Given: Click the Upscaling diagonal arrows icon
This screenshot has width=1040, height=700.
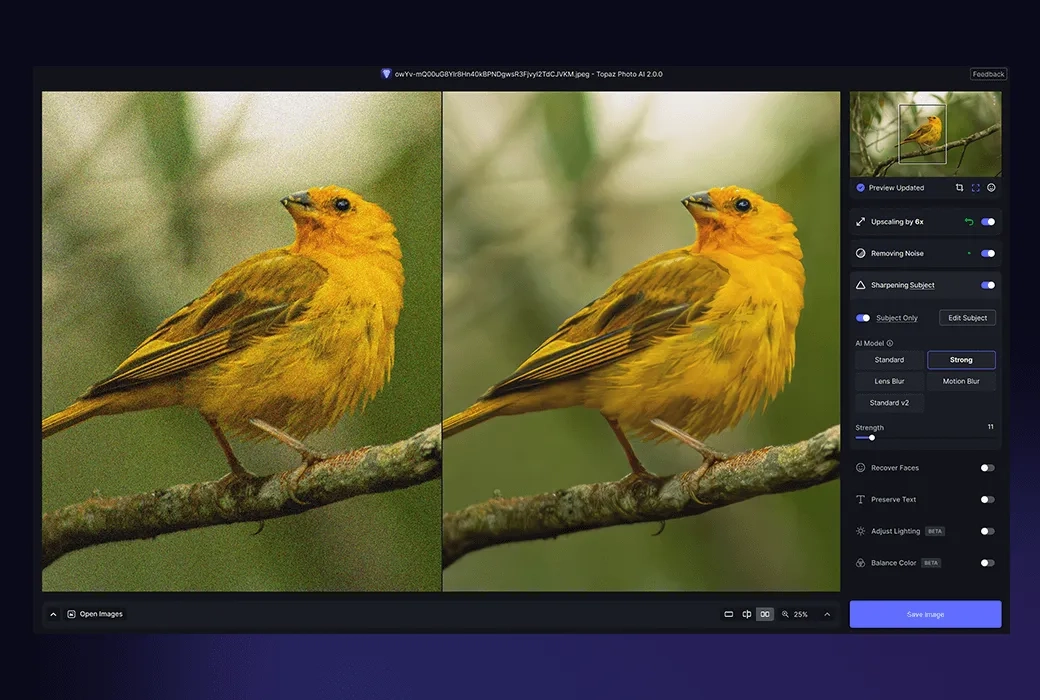Looking at the screenshot, I should pos(860,222).
